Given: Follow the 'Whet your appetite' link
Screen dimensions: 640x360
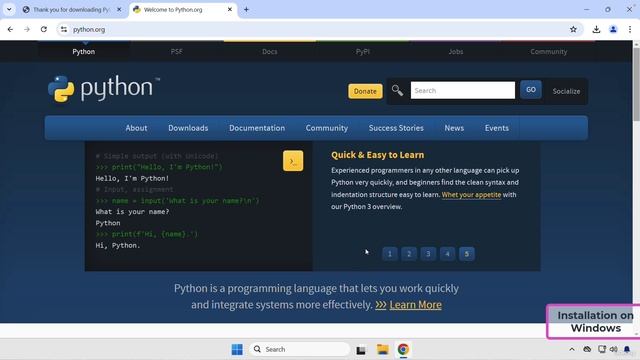Looking at the screenshot, I should click(471, 195).
